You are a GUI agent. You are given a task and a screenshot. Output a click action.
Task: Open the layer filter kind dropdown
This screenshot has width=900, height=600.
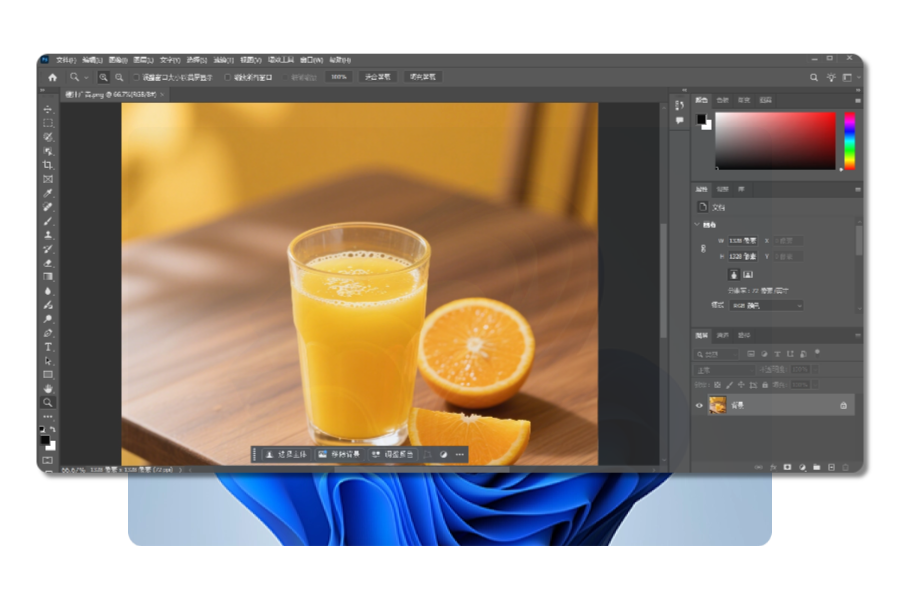(x=717, y=354)
